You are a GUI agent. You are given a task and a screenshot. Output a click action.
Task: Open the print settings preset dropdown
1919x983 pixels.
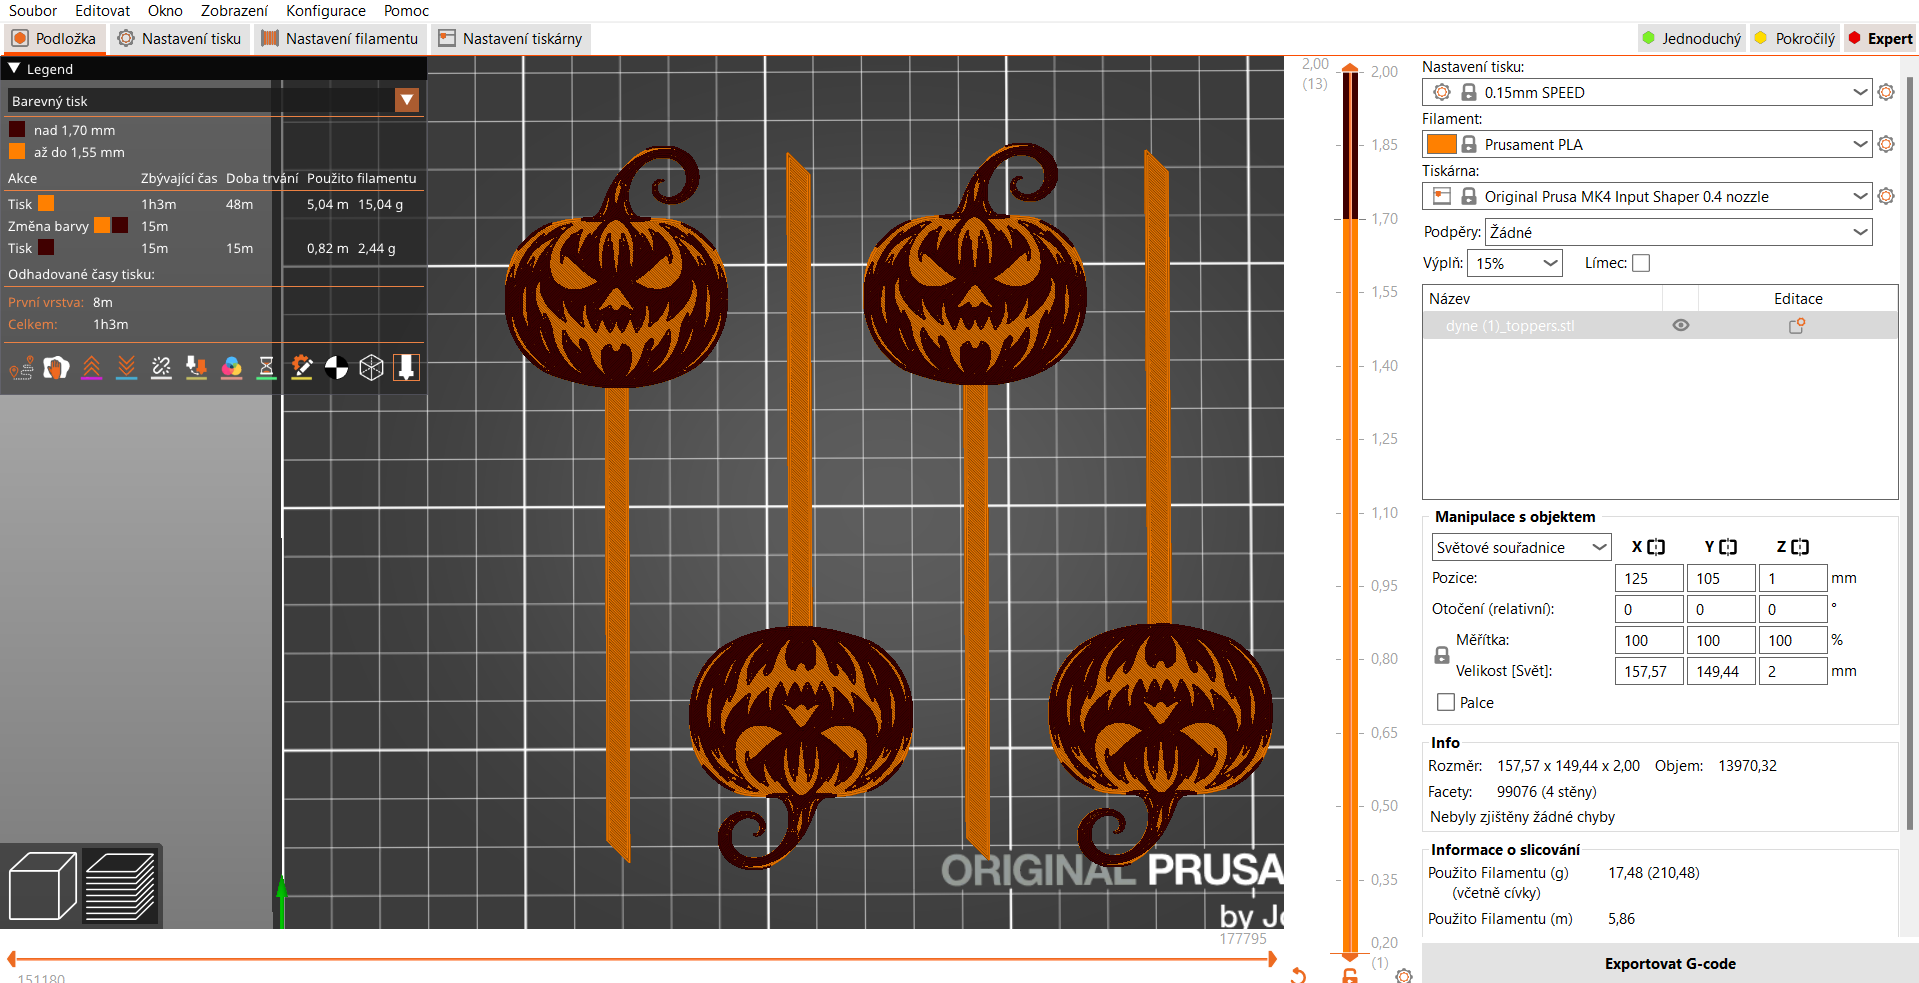[x=1646, y=92]
